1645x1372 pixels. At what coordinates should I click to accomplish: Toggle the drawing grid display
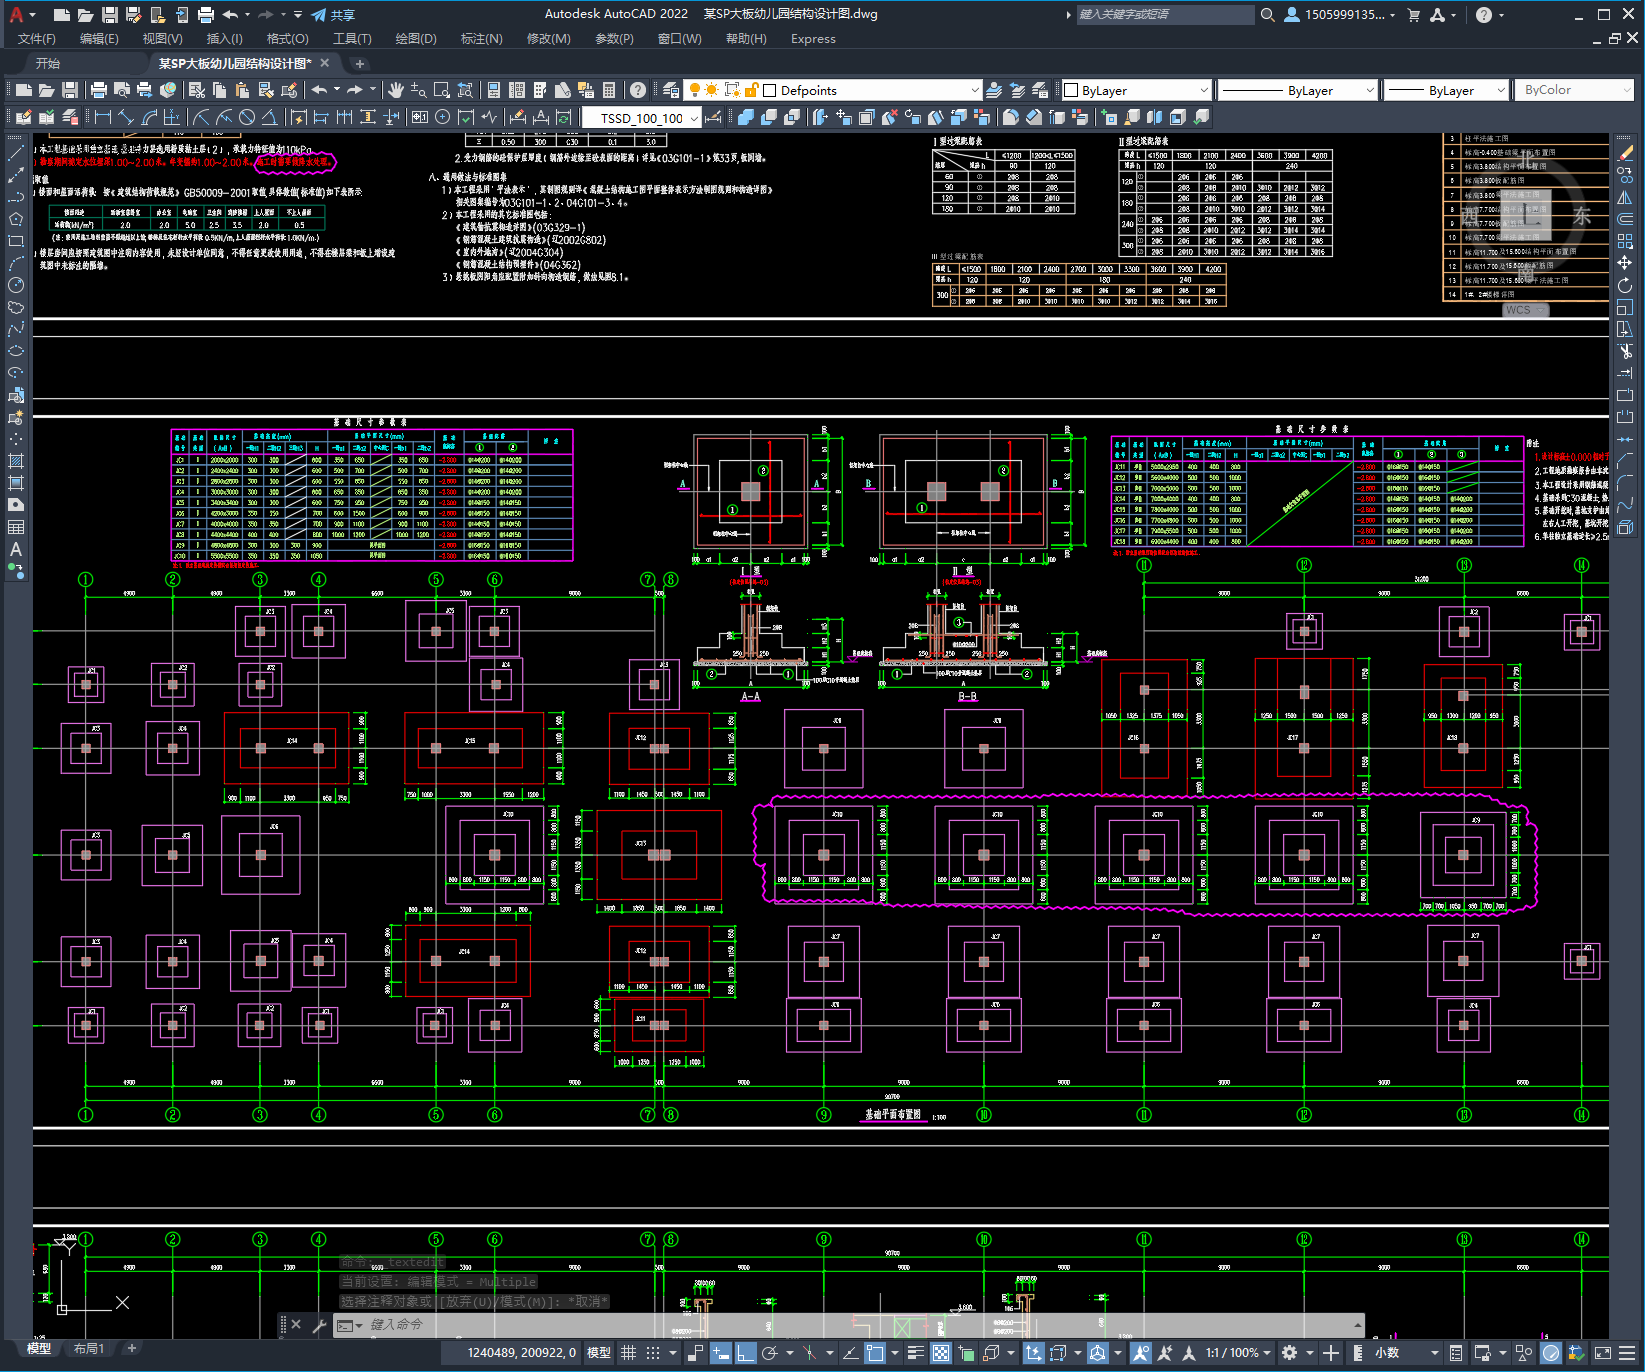coord(629,1353)
